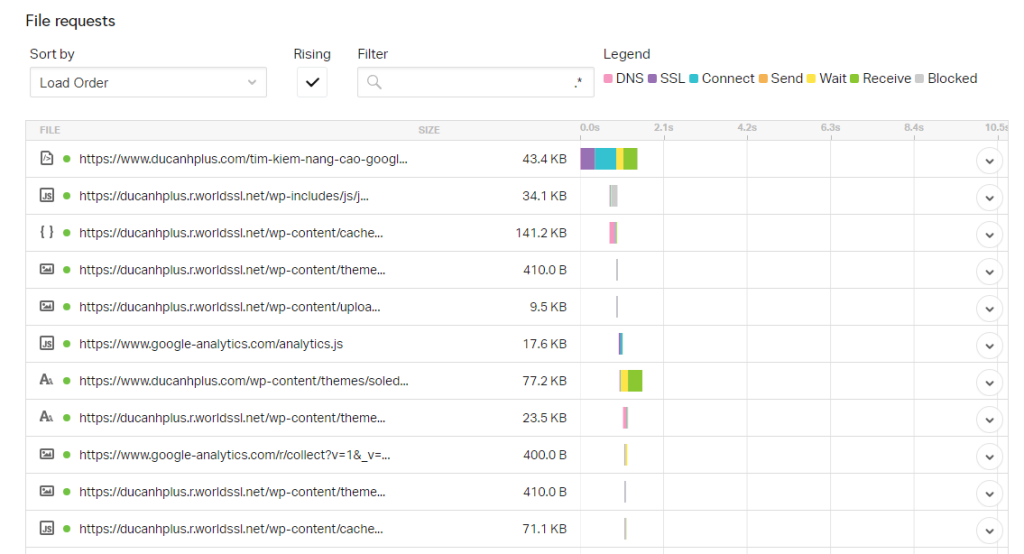The width and height of the screenshot is (1024, 554).
Task: Click the green Receive legend swatch
Action: [x=855, y=79]
